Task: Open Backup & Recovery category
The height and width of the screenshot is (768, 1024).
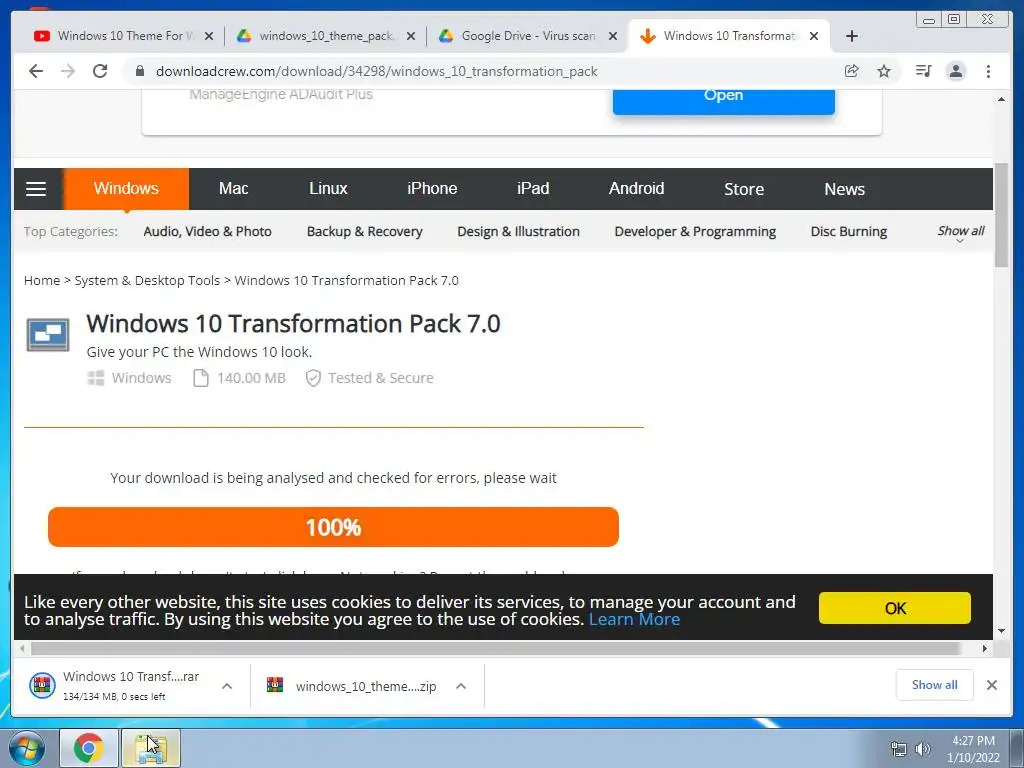Action: [364, 232]
